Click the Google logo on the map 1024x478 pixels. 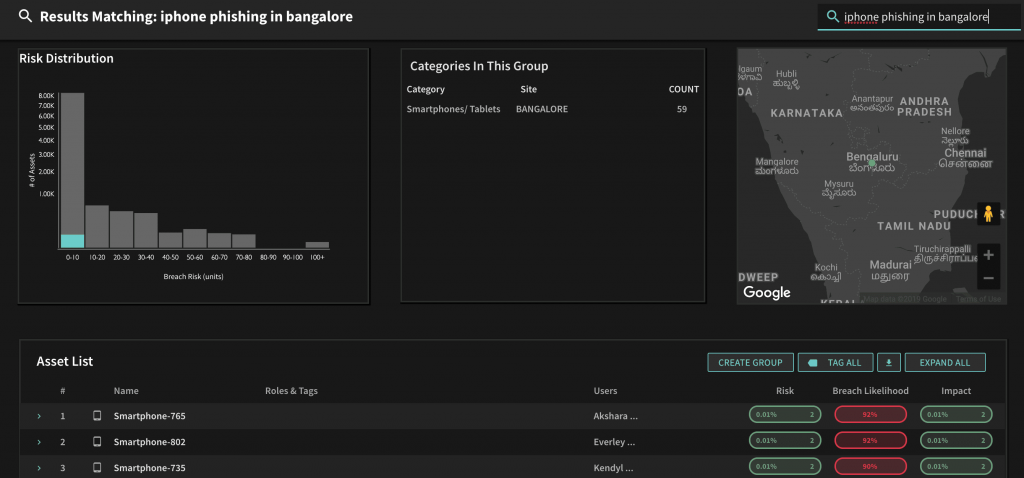767,293
